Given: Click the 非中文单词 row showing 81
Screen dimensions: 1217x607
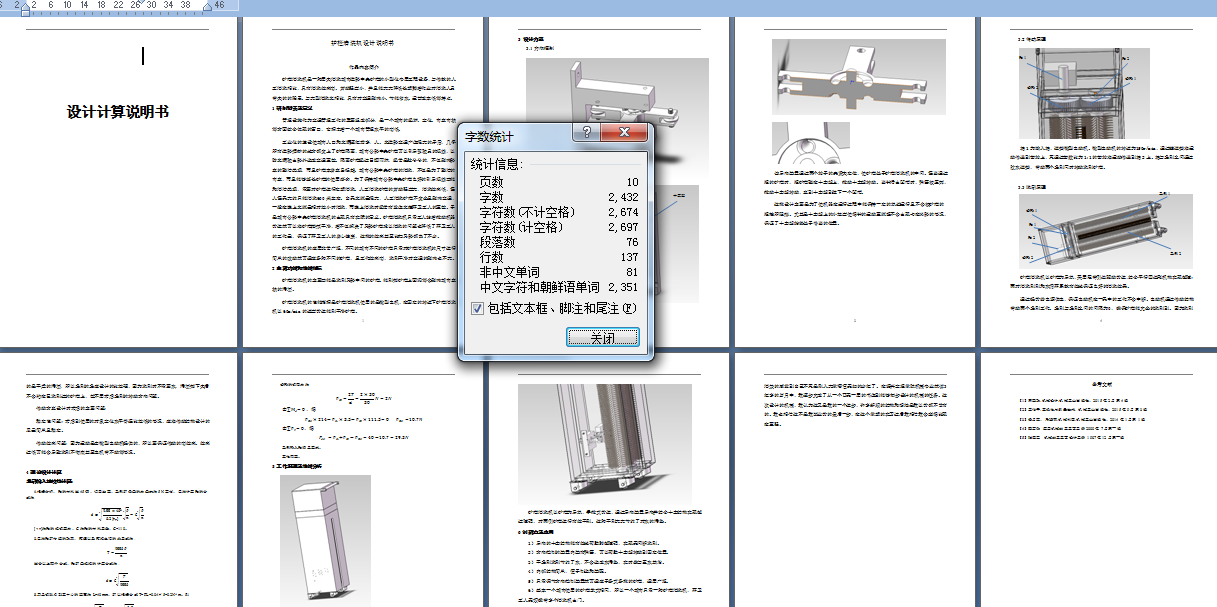Looking at the screenshot, I should pos(558,272).
